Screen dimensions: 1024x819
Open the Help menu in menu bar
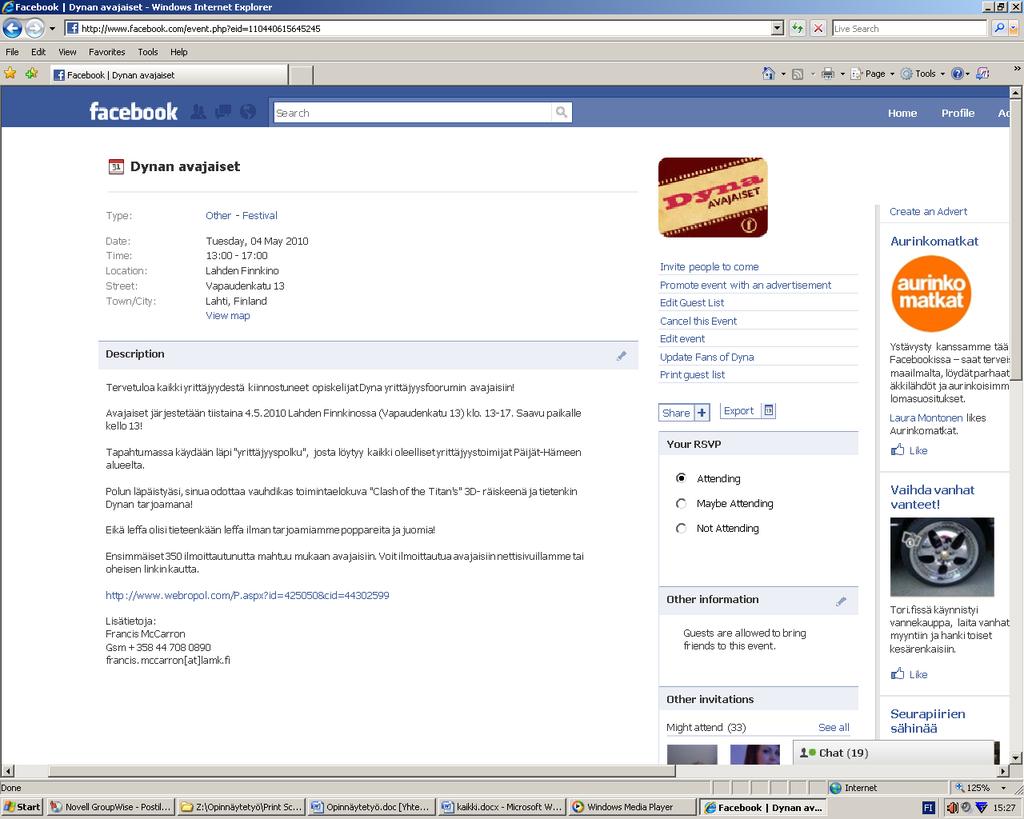point(179,52)
